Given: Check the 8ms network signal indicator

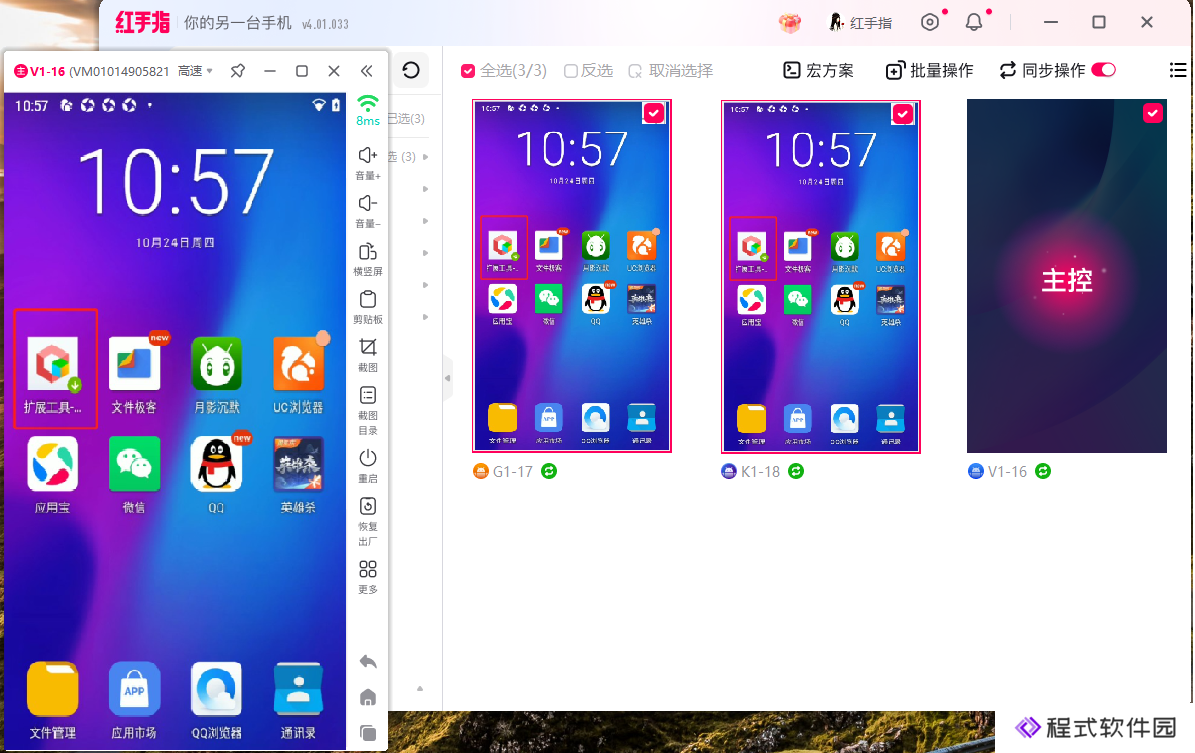Looking at the screenshot, I should pyautogui.click(x=367, y=111).
